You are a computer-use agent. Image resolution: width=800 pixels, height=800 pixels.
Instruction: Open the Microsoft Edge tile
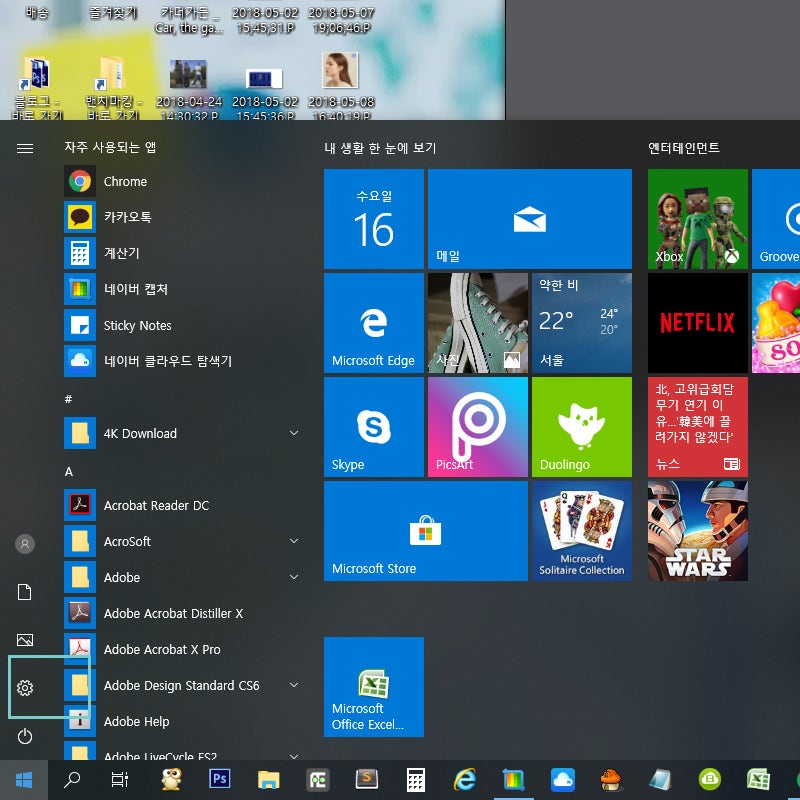click(373, 323)
